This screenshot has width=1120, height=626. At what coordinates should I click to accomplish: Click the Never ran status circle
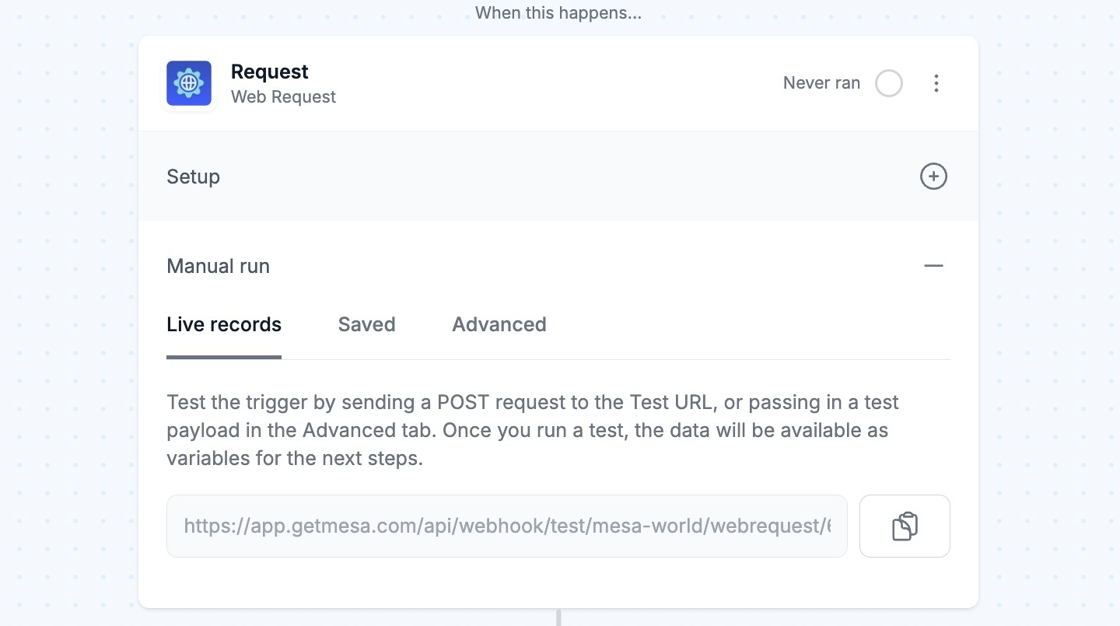pos(889,83)
